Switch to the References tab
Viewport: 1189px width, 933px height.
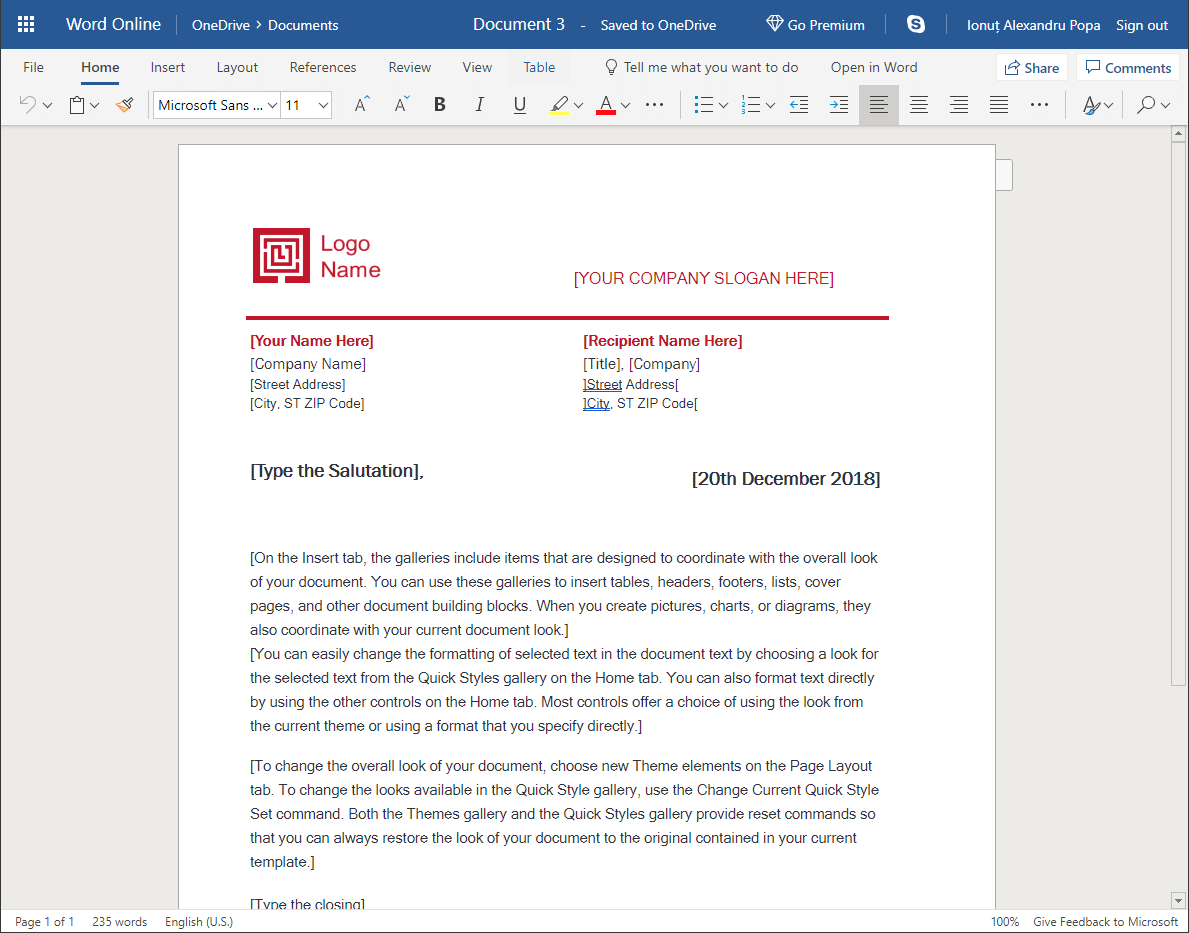(x=323, y=67)
